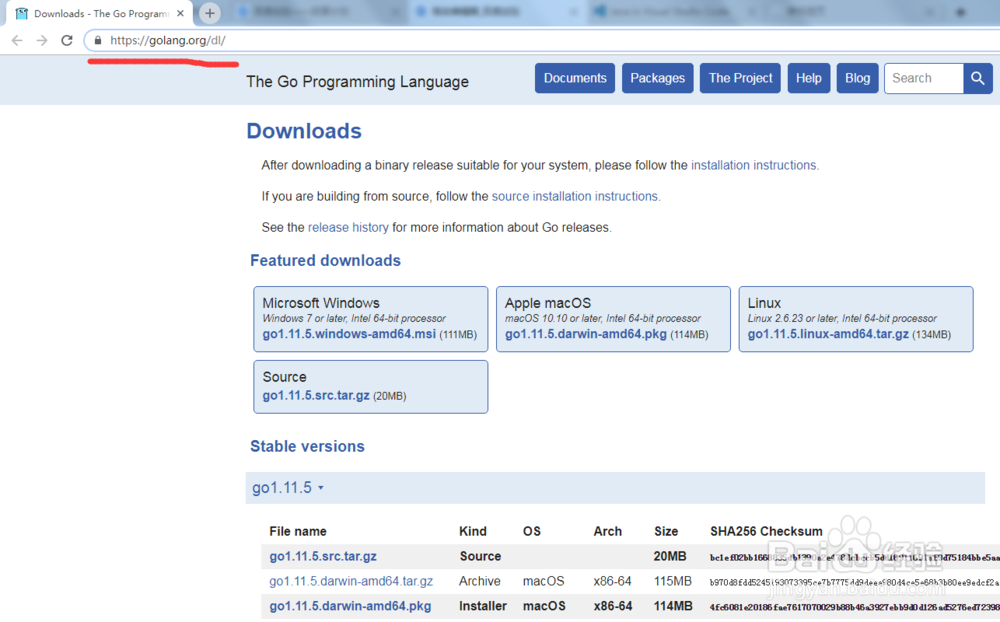Click the padlock site security icon
The height and width of the screenshot is (622, 1000).
(98, 40)
